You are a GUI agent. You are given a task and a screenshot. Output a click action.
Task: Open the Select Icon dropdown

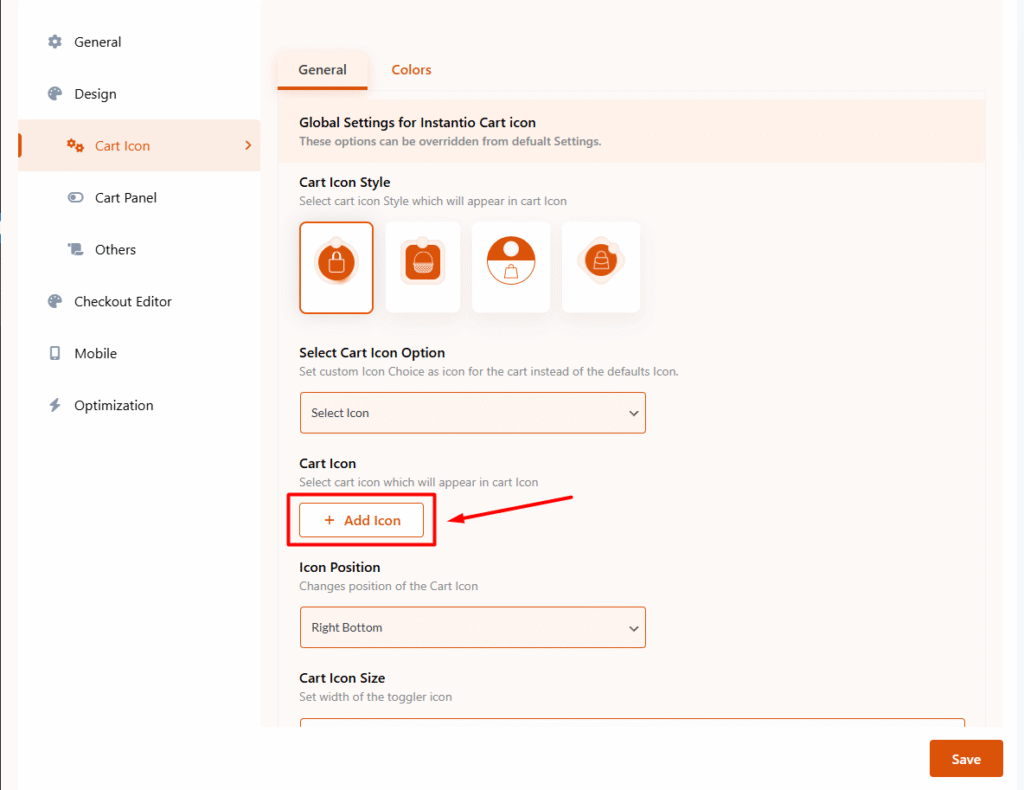pyautogui.click(x=472, y=413)
